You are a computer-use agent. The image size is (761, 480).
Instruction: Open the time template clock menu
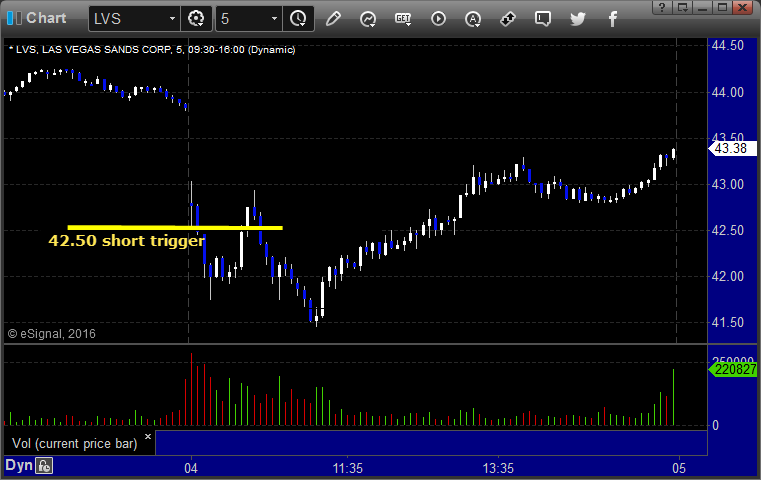[x=298, y=19]
